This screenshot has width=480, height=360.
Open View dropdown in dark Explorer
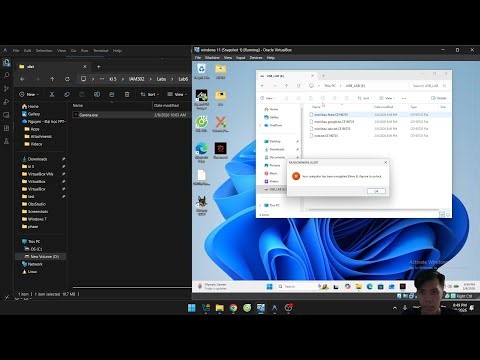point(176,94)
